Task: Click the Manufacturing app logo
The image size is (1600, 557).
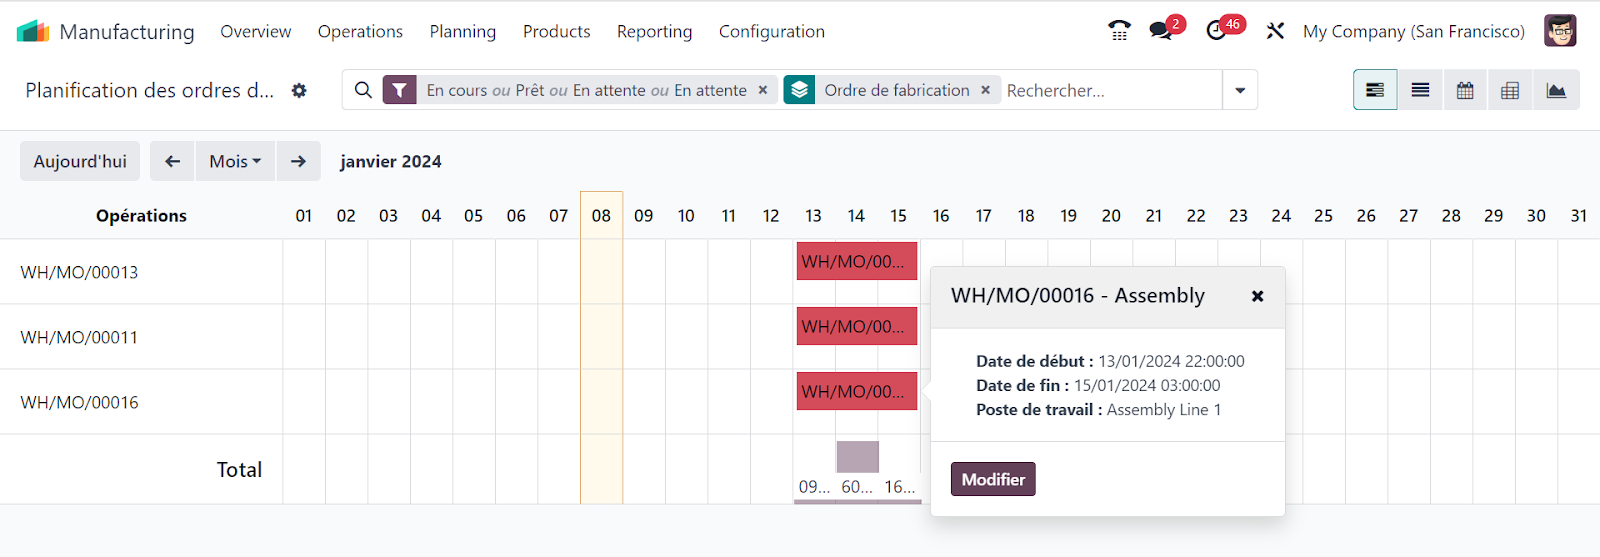Action: [x=33, y=31]
